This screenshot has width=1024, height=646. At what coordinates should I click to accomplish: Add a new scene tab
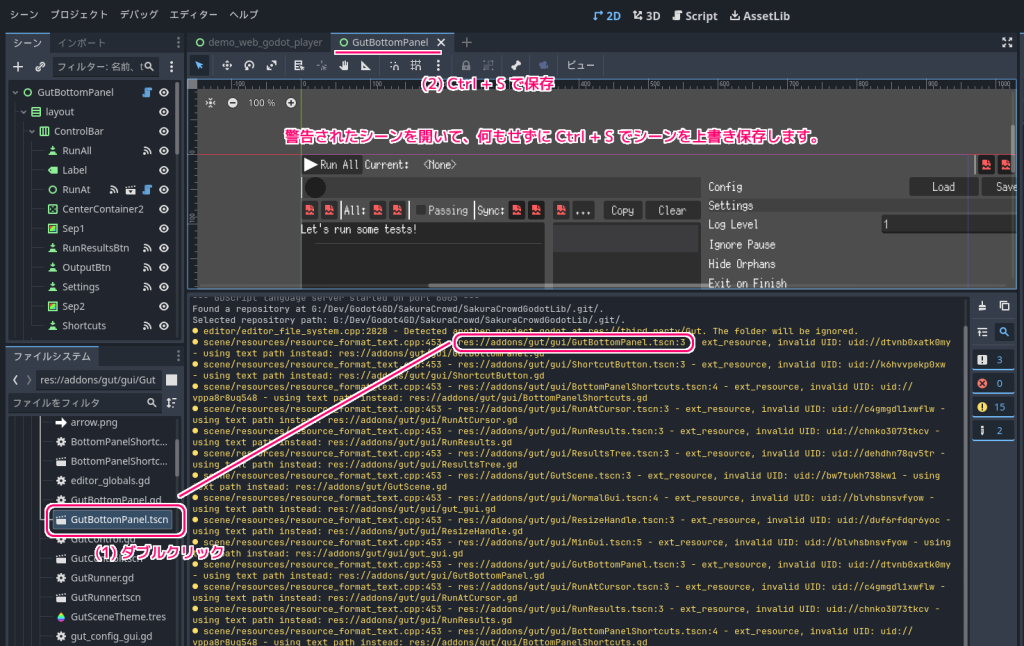click(x=466, y=42)
